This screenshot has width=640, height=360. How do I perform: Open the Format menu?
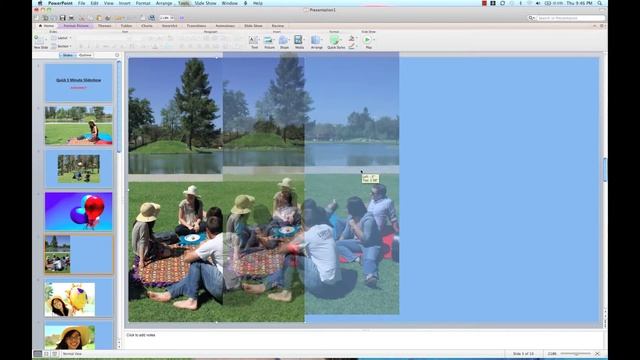pyautogui.click(x=143, y=3)
